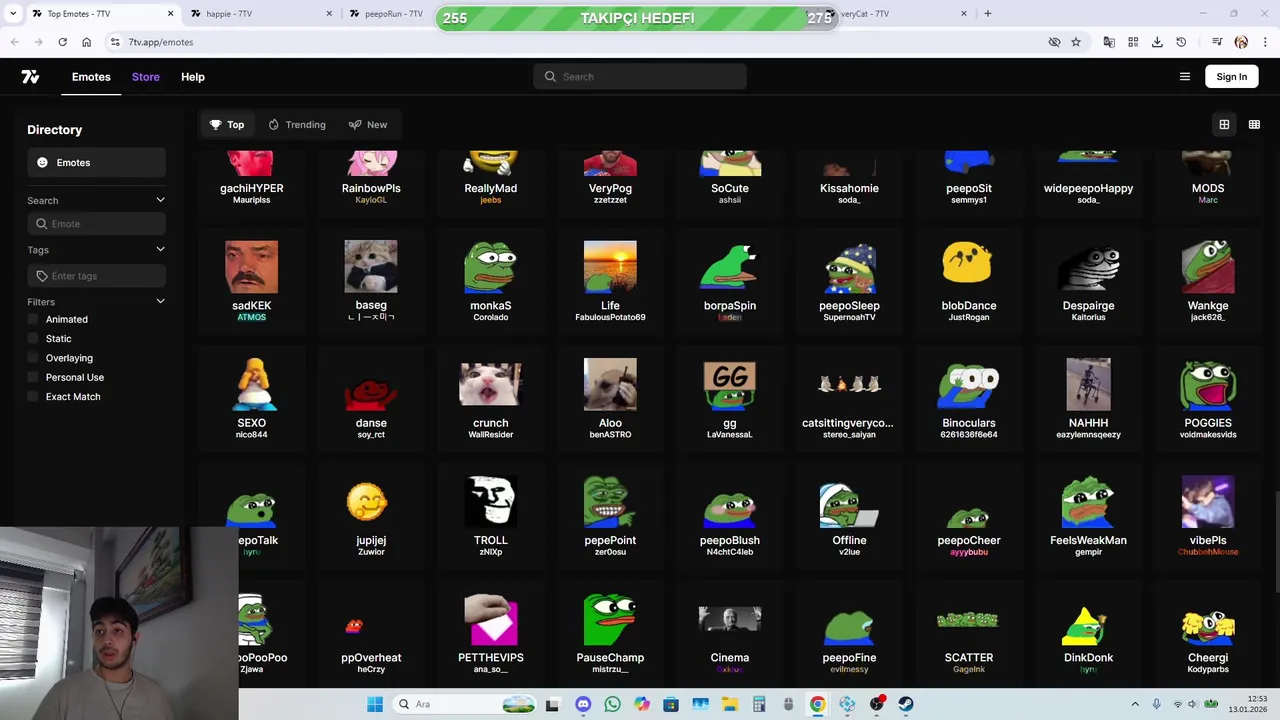
Task: Open the browser downloads icon
Action: pos(1157,42)
